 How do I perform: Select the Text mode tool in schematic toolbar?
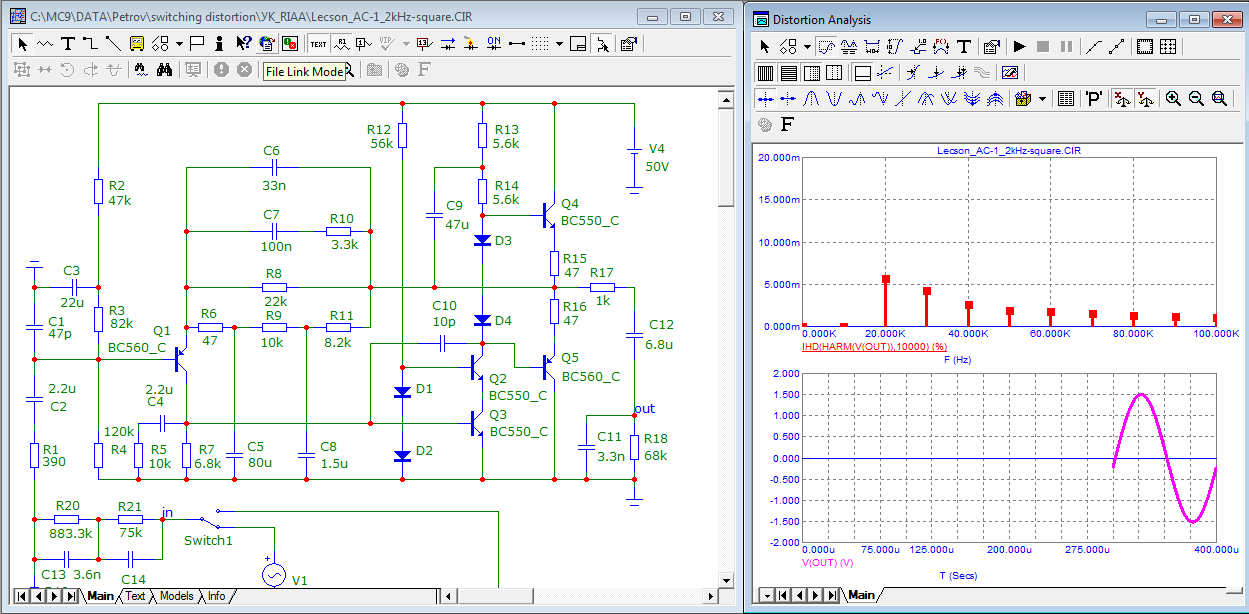(67, 43)
